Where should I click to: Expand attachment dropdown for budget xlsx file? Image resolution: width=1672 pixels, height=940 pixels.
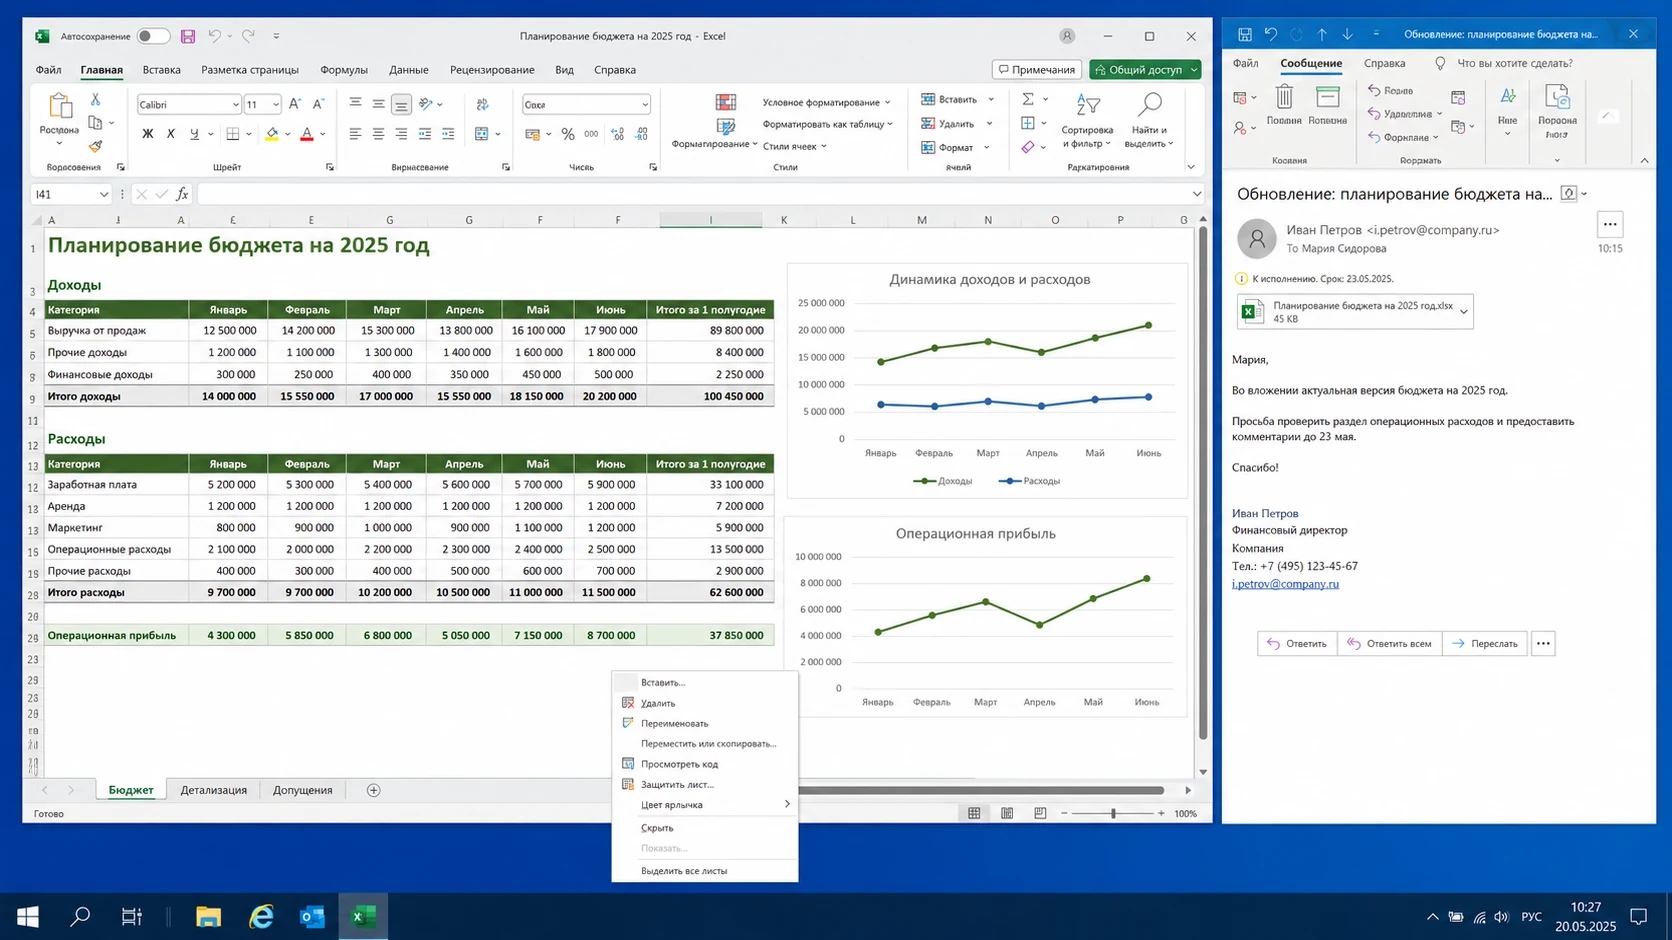[1464, 312]
